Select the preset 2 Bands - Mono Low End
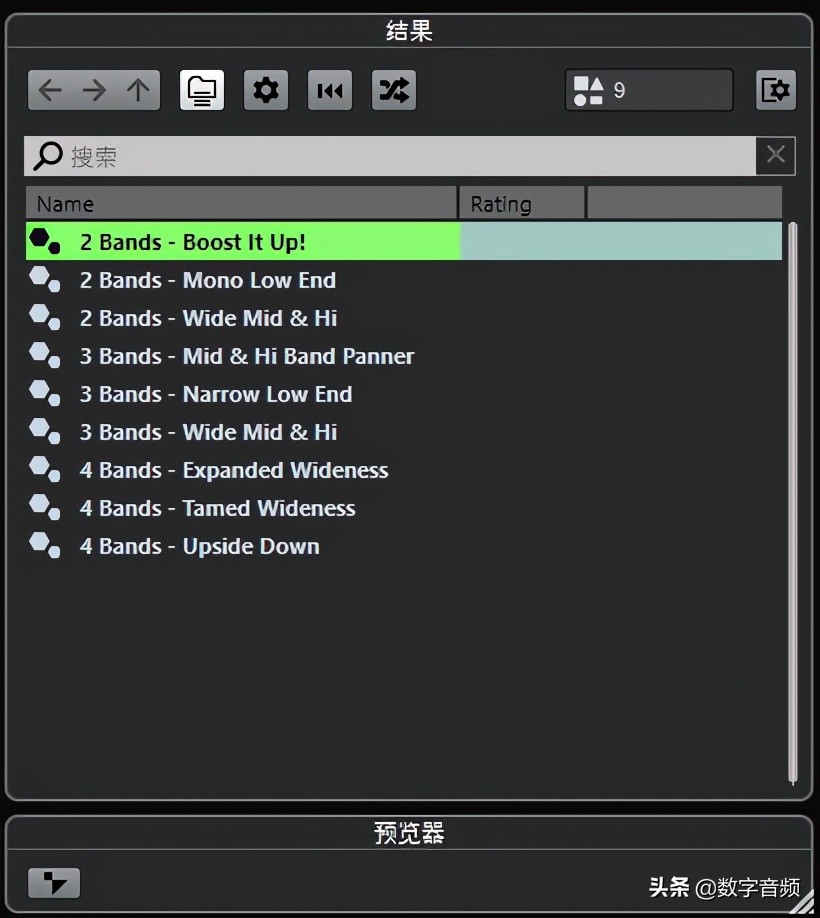This screenshot has width=820, height=918. point(207,280)
